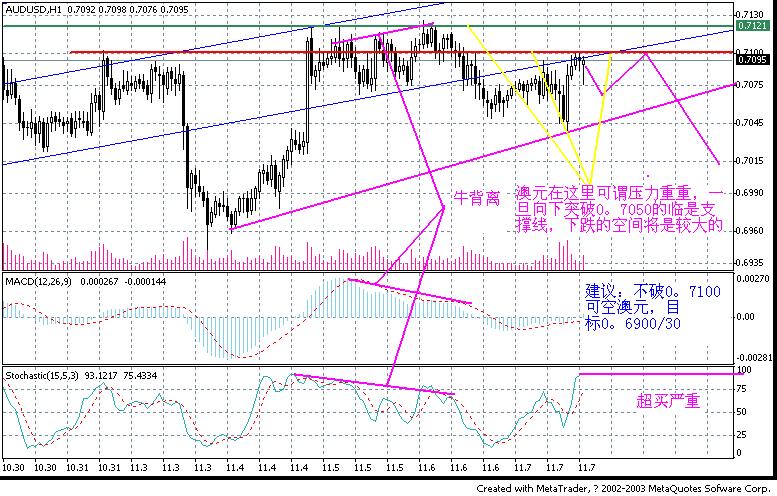
Task: Select the Stochastic(15,5,3) indicator label
Action: (x=42, y=376)
